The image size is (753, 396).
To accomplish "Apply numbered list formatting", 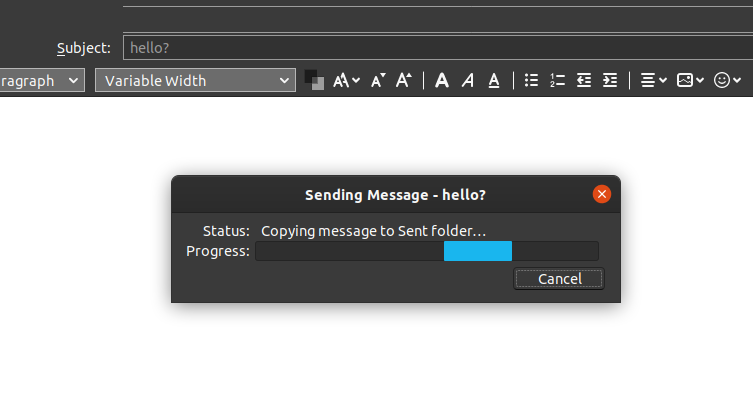I will click(x=557, y=80).
